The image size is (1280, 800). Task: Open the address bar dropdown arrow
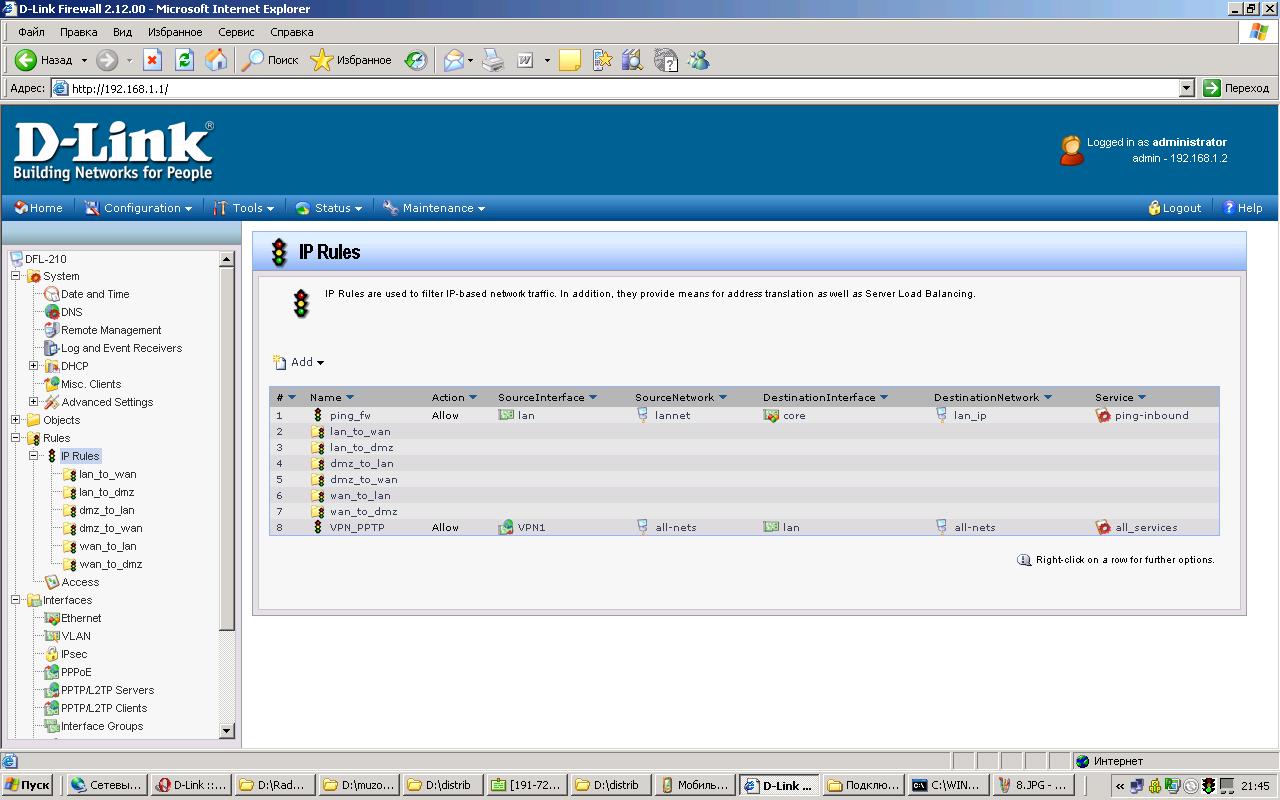1187,88
